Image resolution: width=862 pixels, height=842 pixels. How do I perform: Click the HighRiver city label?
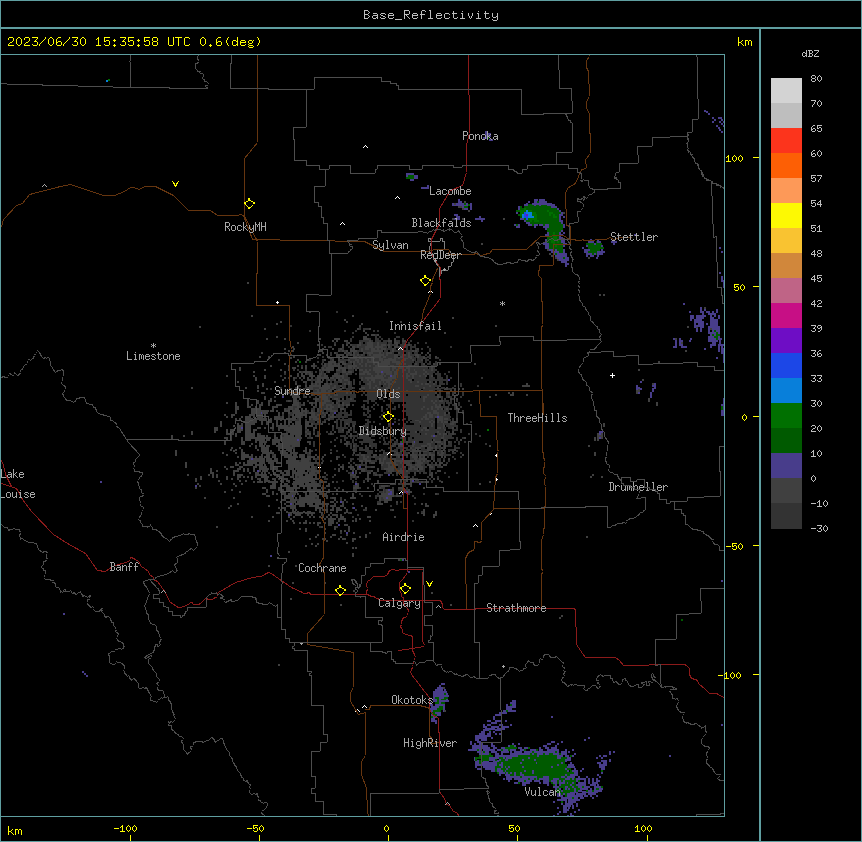430,743
